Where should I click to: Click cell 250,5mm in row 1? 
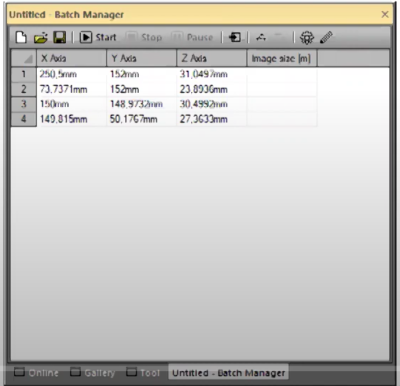pos(71,74)
